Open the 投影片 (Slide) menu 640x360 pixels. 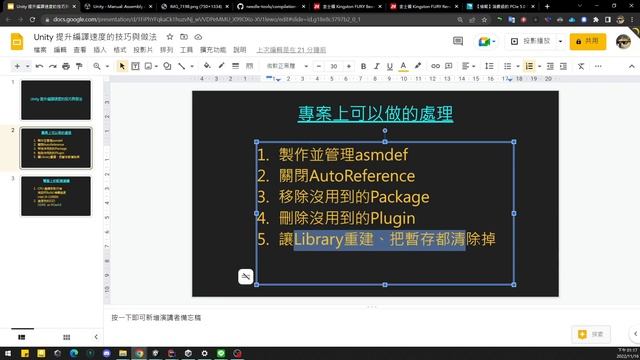[x=143, y=50]
